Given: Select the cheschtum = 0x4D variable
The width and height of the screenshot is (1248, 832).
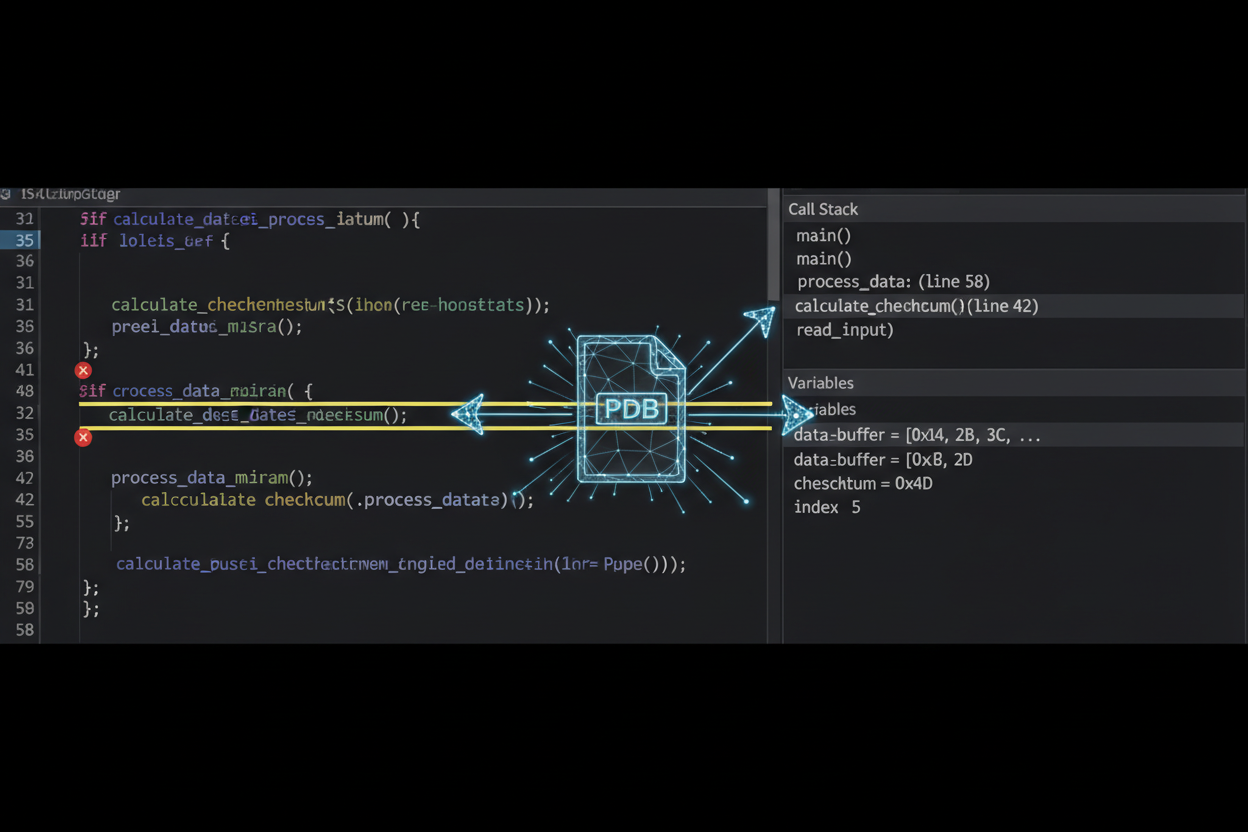Looking at the screenshot, I should pyautogui.click(x=865, y=483).
